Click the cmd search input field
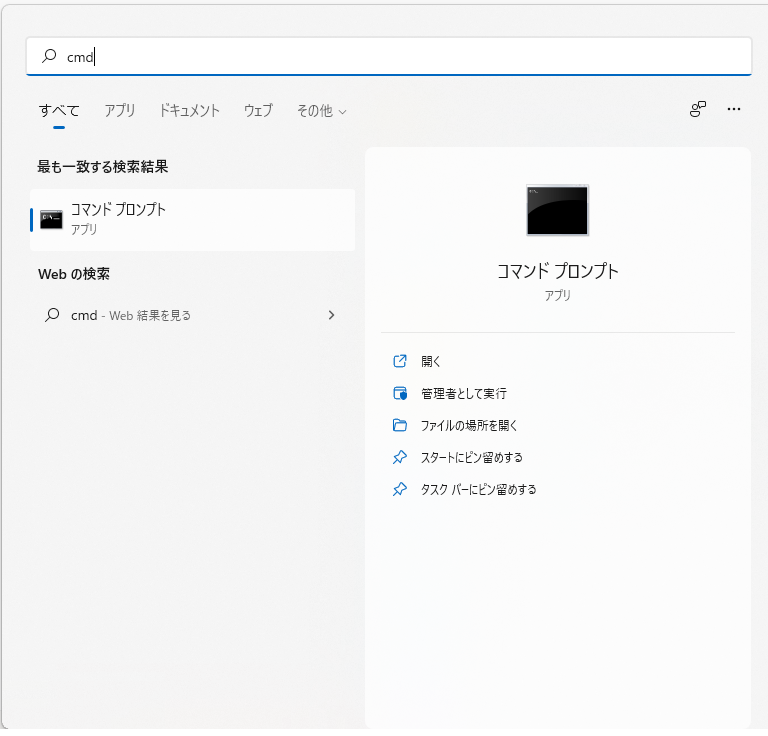This screenshot has width=768, height=736. [x=388, y=56]
